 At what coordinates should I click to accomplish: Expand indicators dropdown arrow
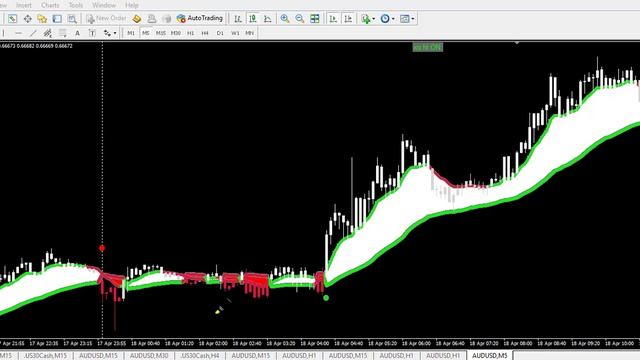click(373, 19)
